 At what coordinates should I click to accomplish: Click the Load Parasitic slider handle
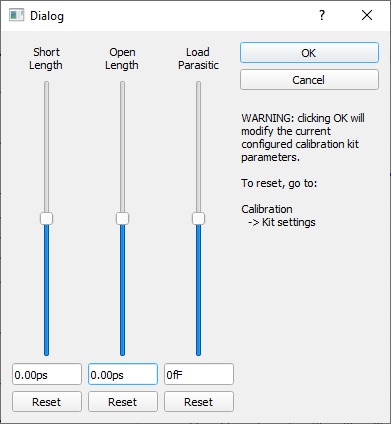pos(198,219)
